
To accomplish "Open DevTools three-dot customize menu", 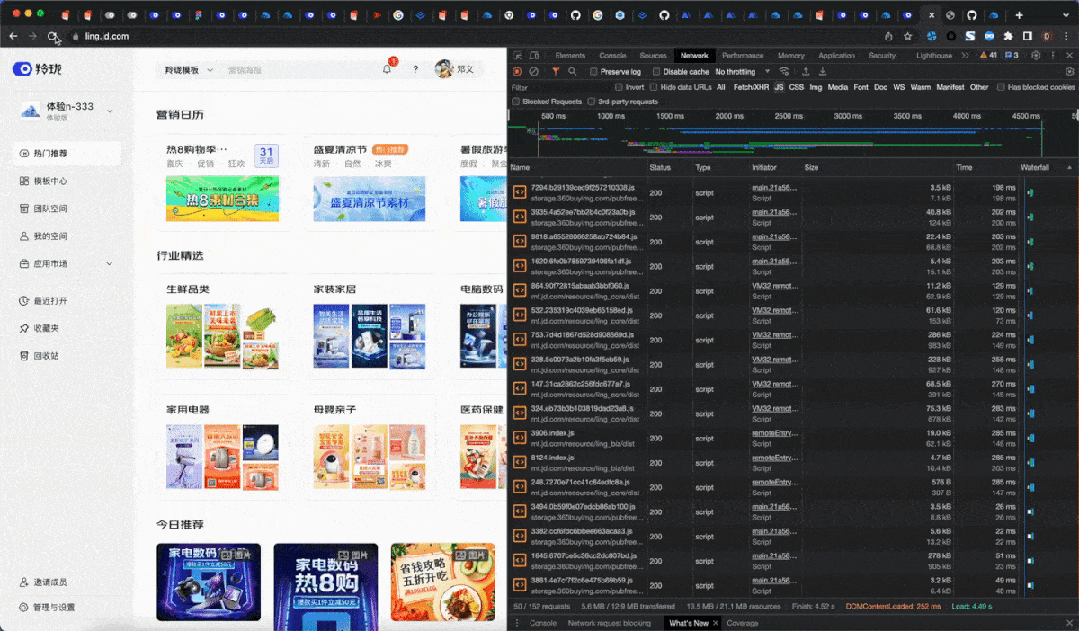I will (x=1053, y=56).
